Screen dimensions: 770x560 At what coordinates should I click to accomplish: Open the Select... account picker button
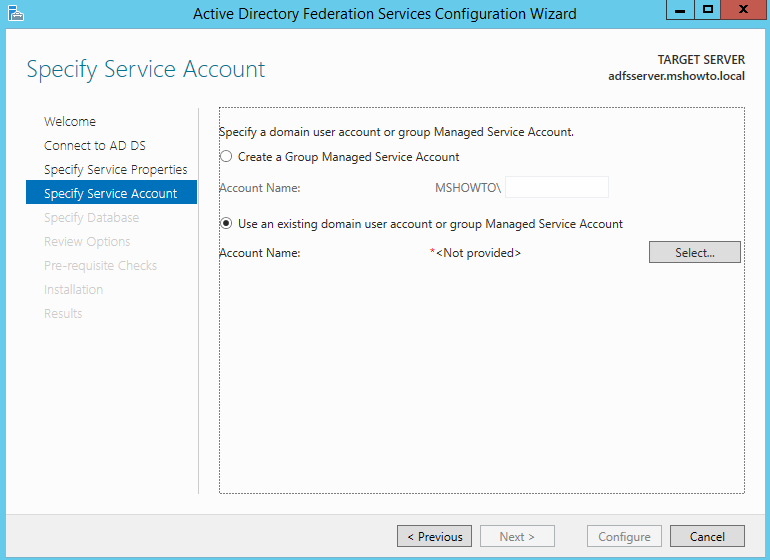[694, 252]
